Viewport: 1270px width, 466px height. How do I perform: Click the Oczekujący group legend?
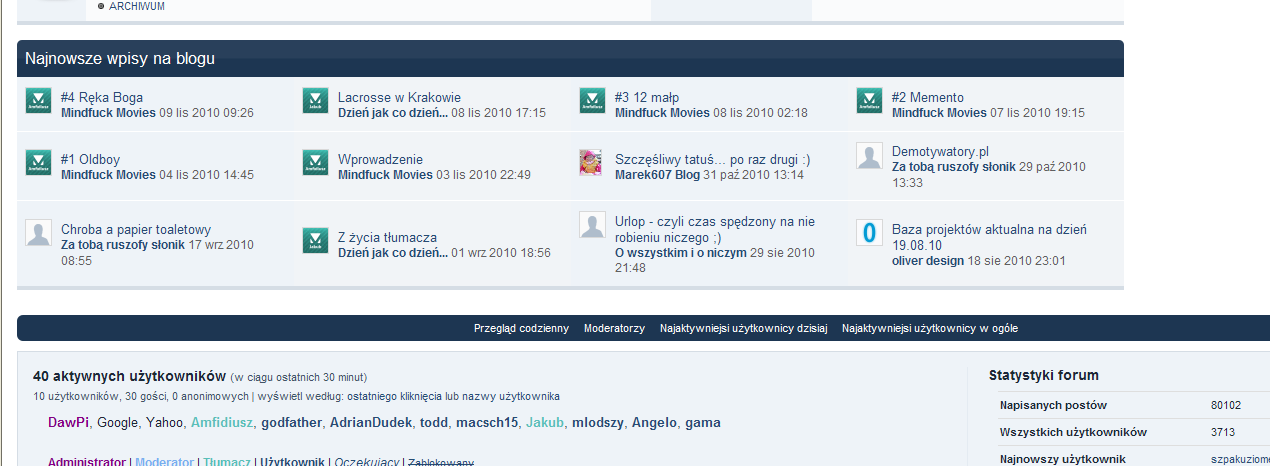point(366,462)
